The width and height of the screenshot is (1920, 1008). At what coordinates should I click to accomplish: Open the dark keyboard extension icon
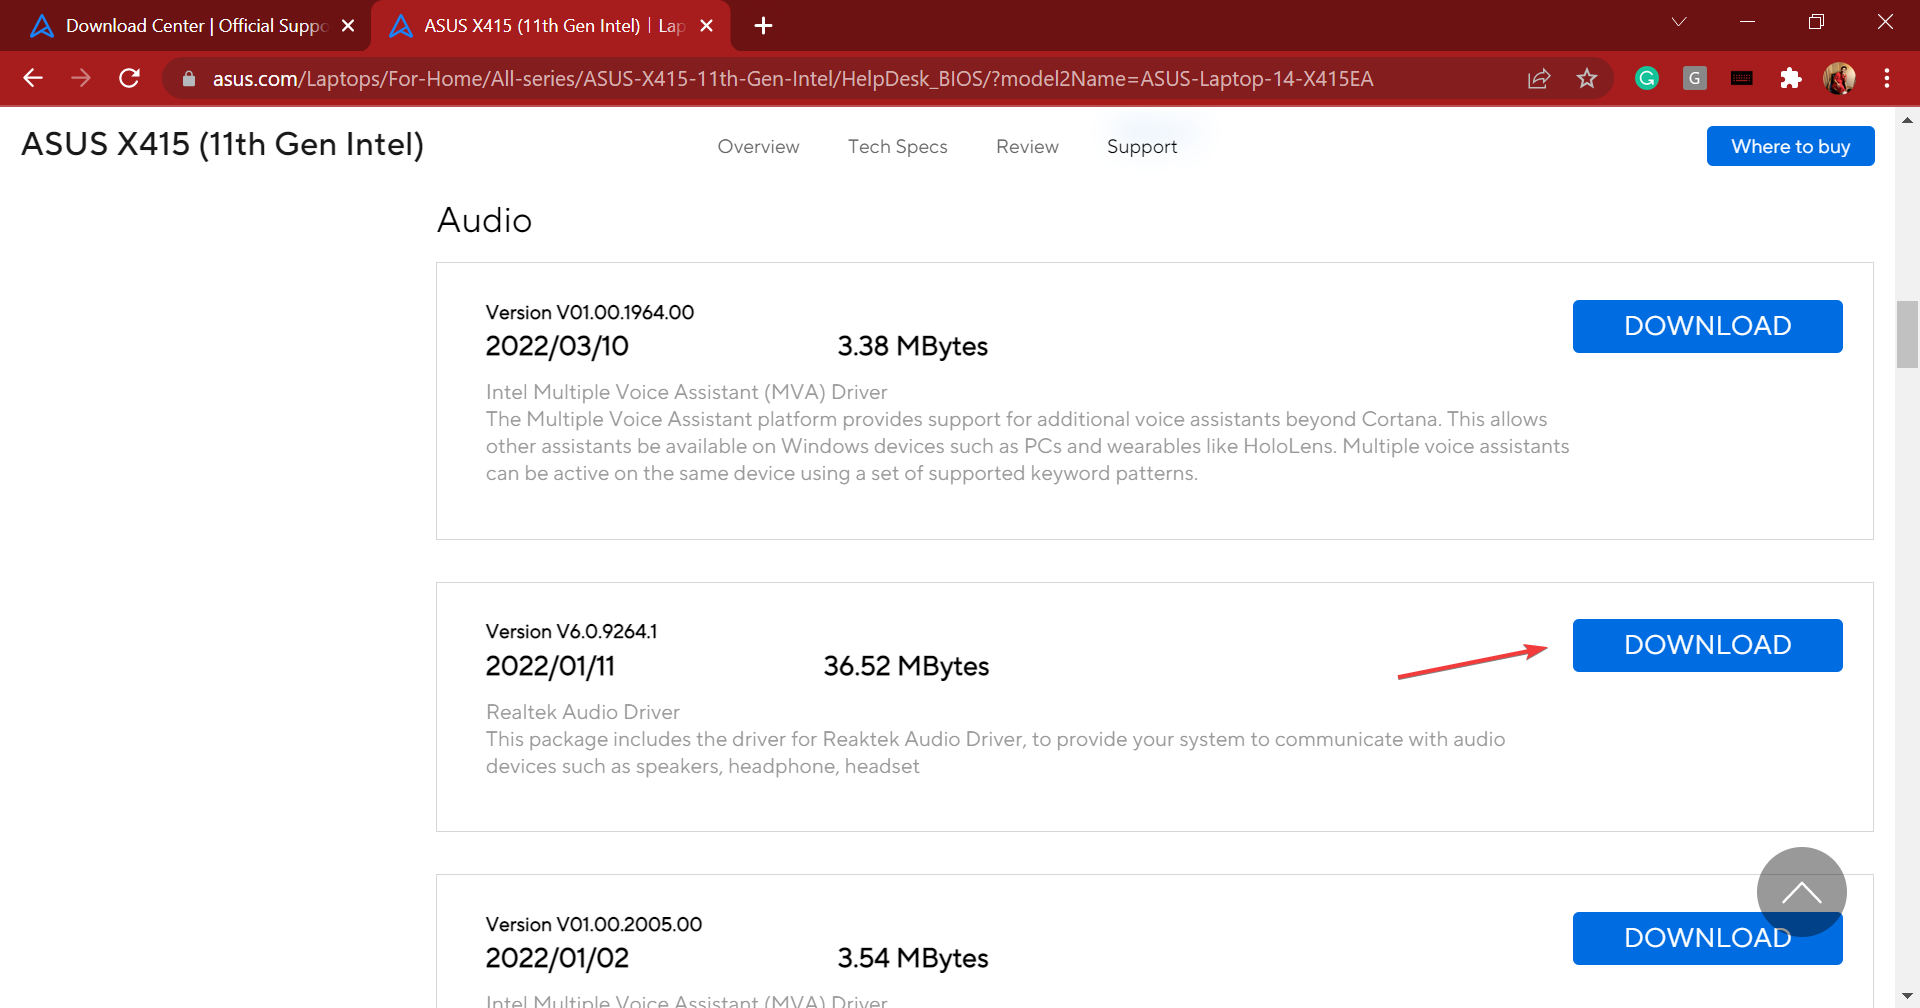click(1742, 78)
